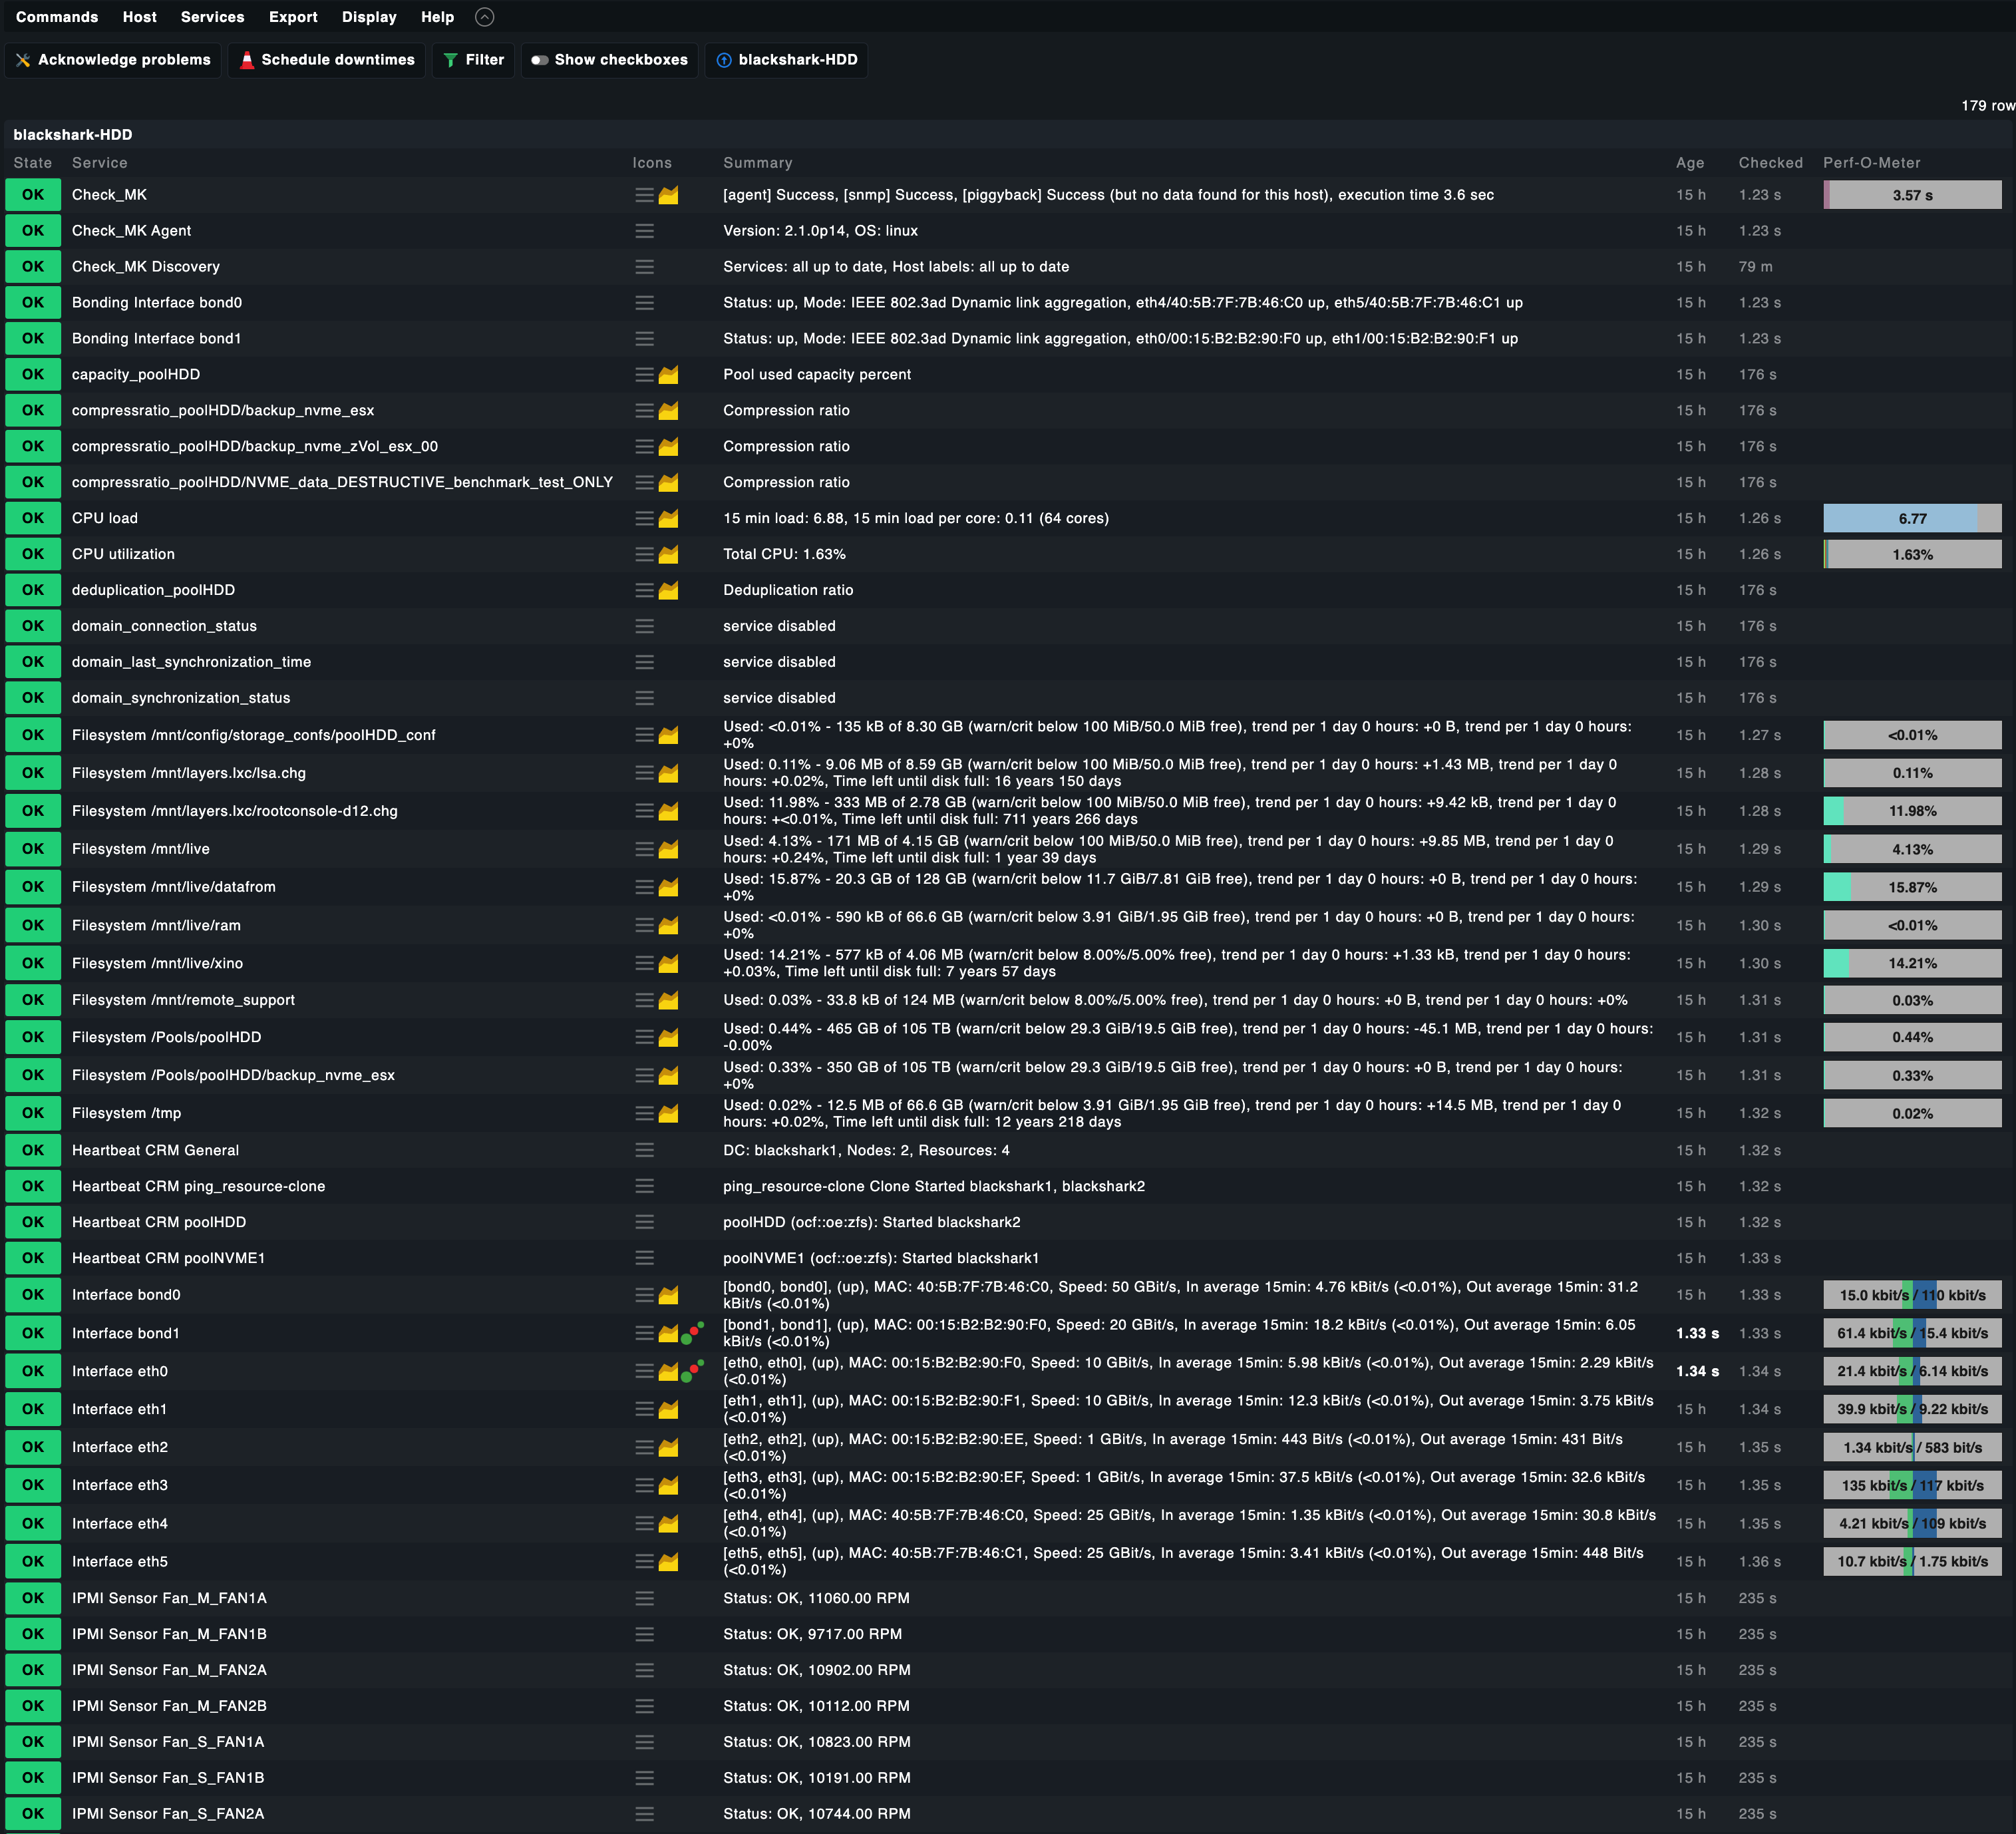Open the Filter panel
2016x1834 pixels.
coord(473,60)
